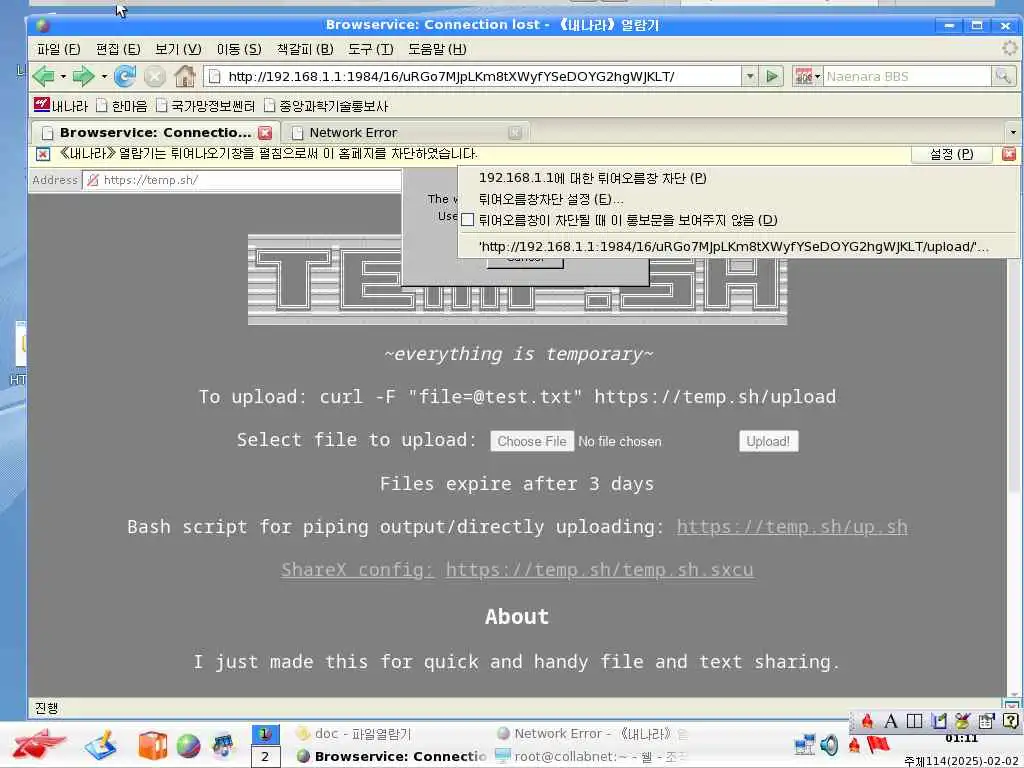Click the grayed-out Stop loading icon
Screen dimensions: 1024x768
[x=155, y=76]
